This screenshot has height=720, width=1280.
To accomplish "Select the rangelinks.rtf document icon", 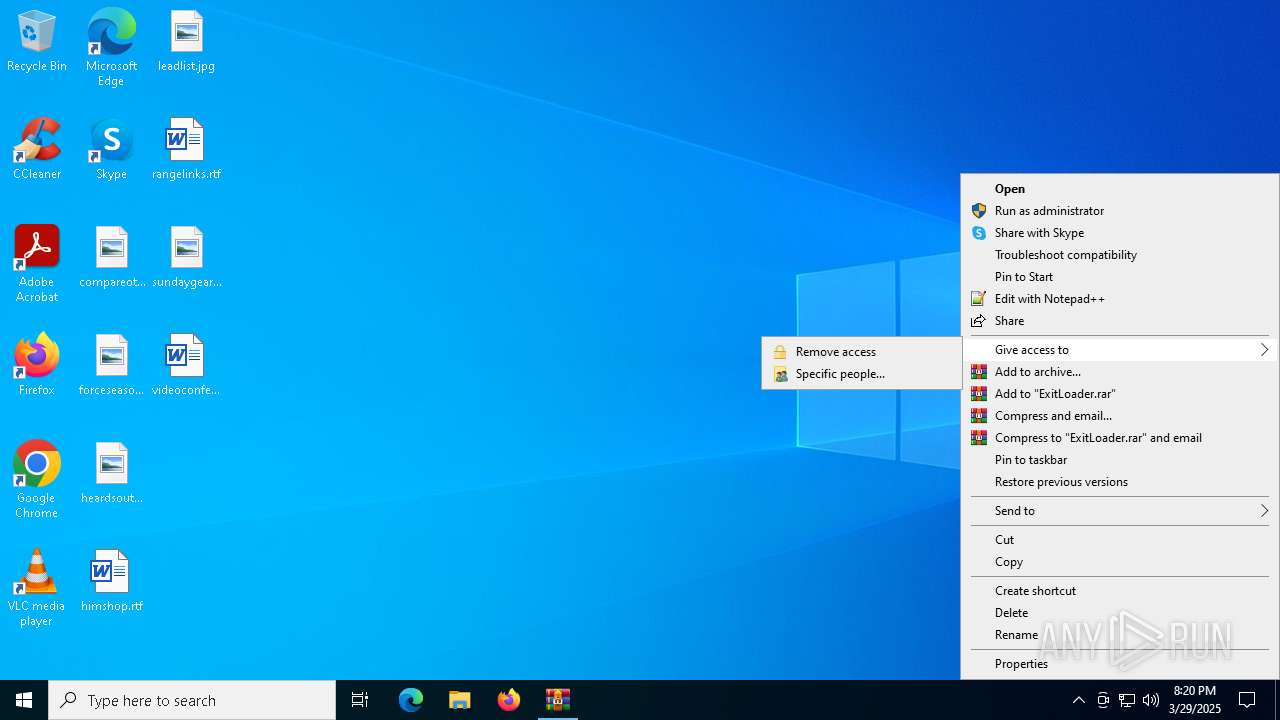I will tap(186, 150).
